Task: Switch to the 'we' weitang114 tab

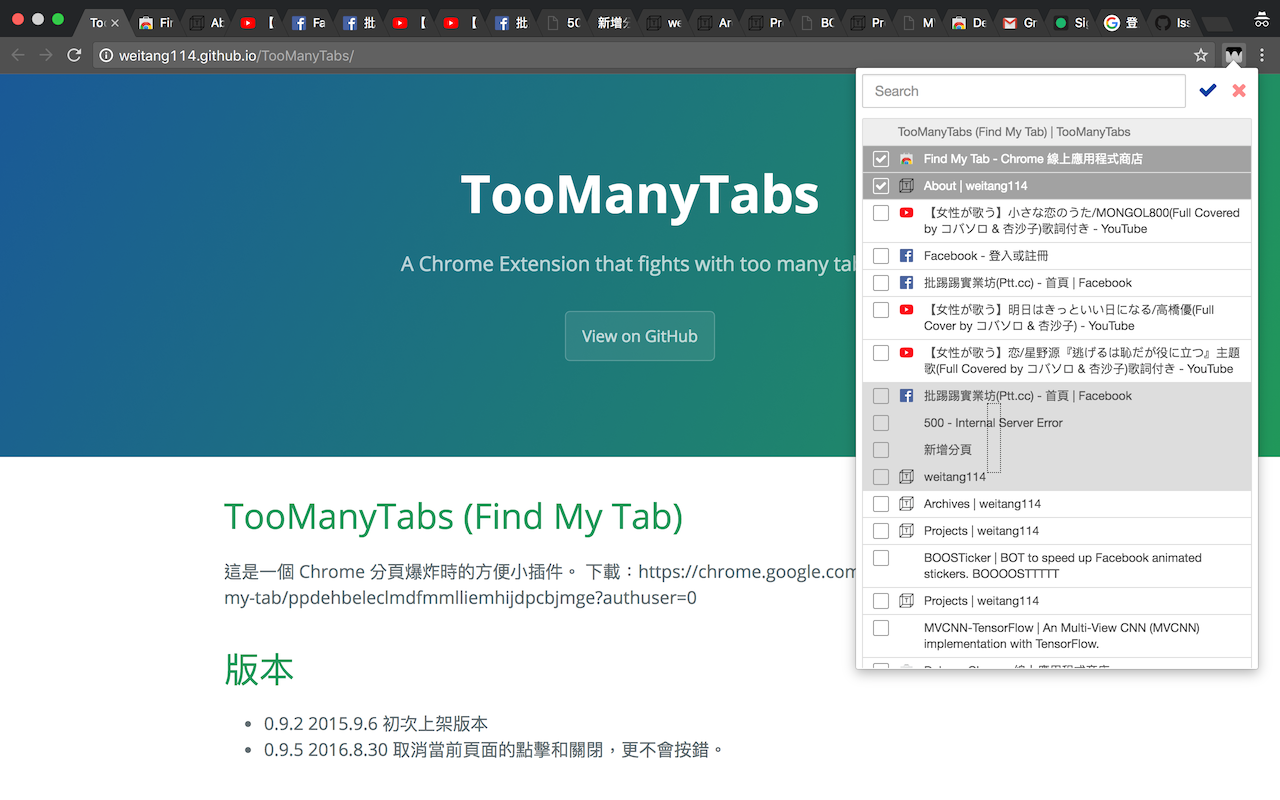Action: point(664,22)
